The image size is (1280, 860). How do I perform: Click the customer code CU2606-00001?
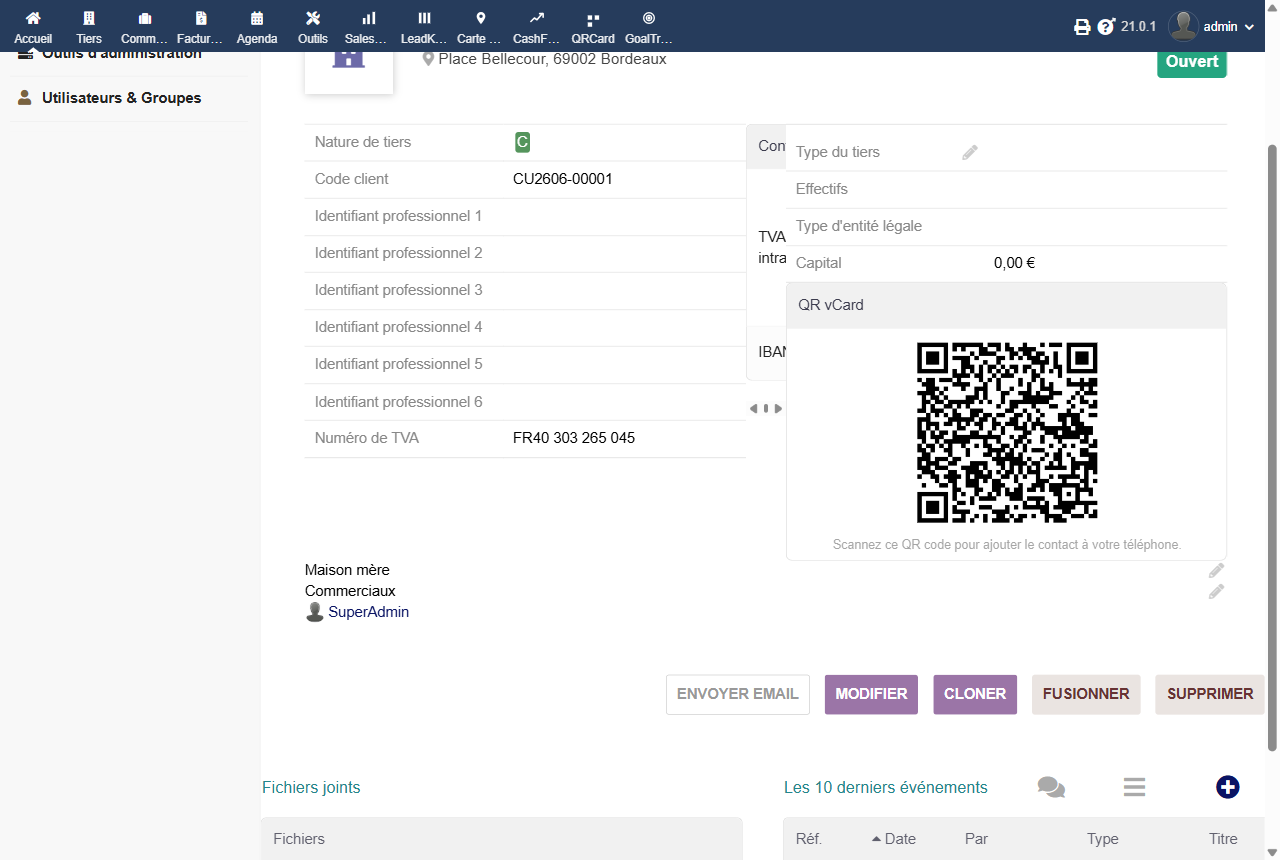tap(563, 179)
